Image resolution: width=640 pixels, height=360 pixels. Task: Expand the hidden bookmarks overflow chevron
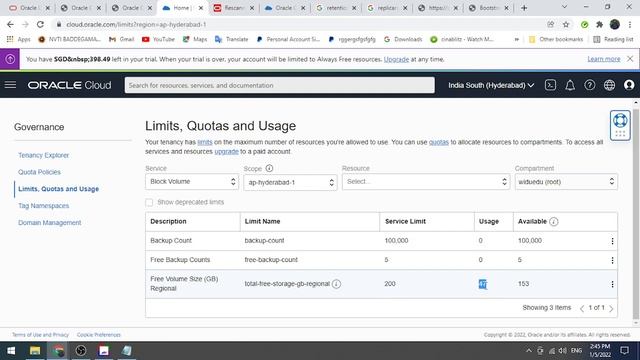click(517, 39)
